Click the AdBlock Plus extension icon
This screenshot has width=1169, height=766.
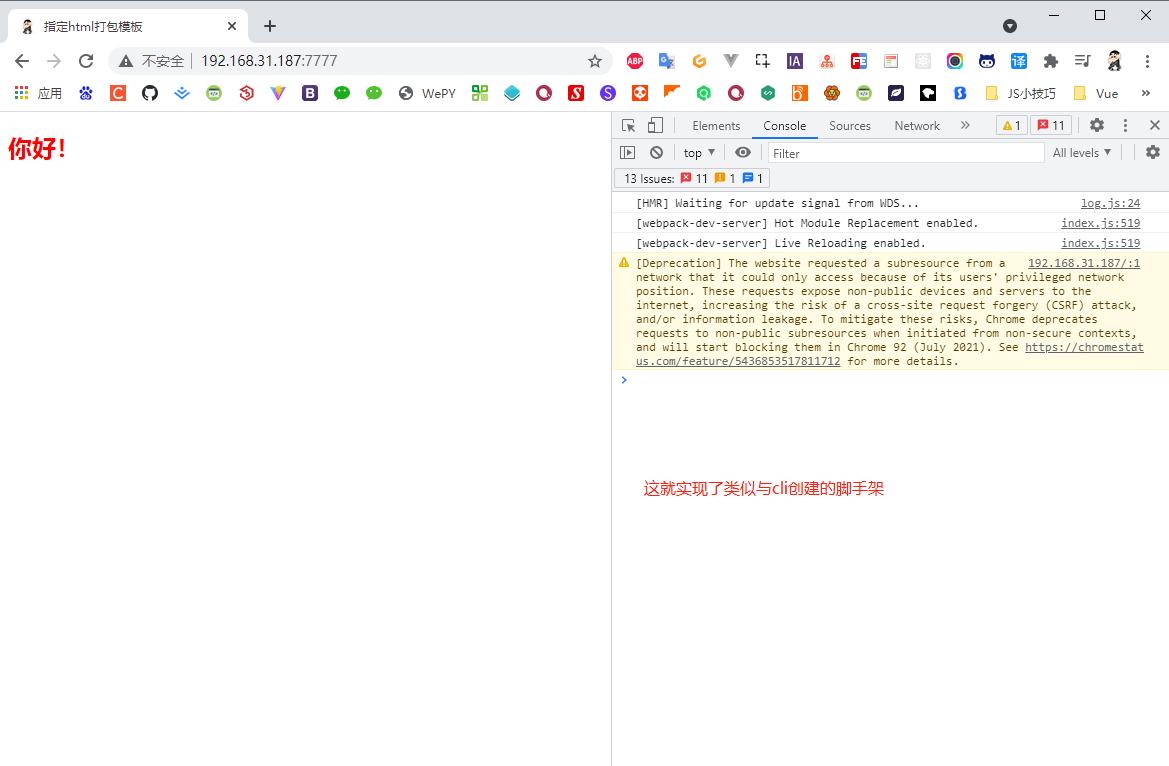[634, 61]
